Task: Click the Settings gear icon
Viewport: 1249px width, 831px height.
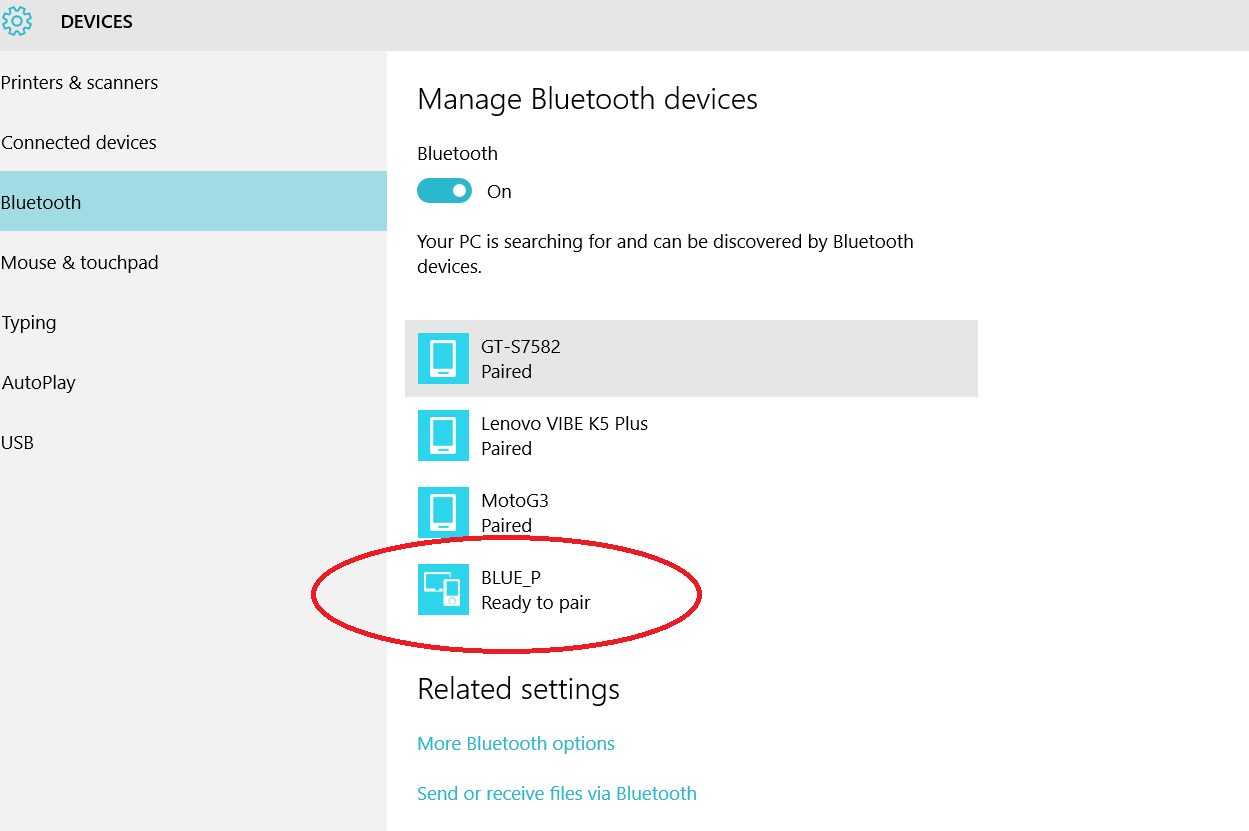Action: coord(17,21)
